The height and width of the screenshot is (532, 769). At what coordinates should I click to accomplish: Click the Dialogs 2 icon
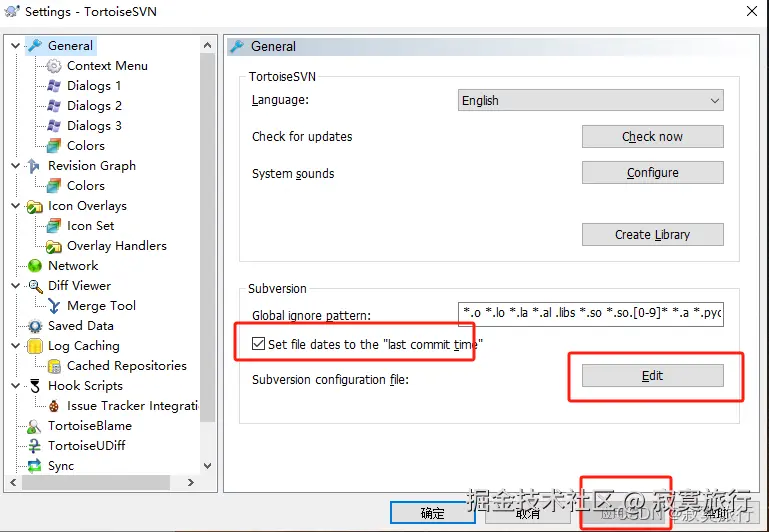click(x=54, y=106)
